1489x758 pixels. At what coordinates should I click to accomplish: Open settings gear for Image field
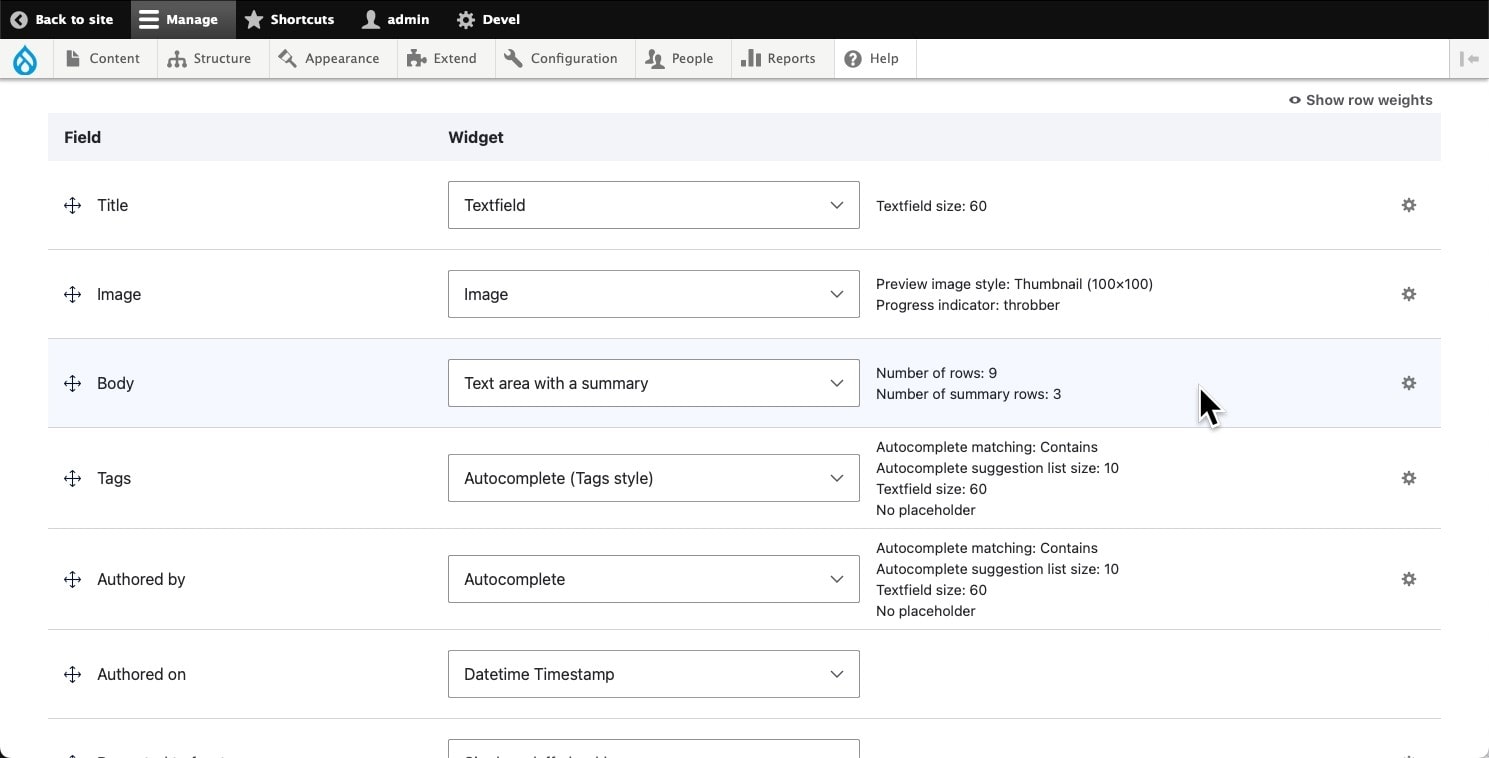pos(1408,294)
